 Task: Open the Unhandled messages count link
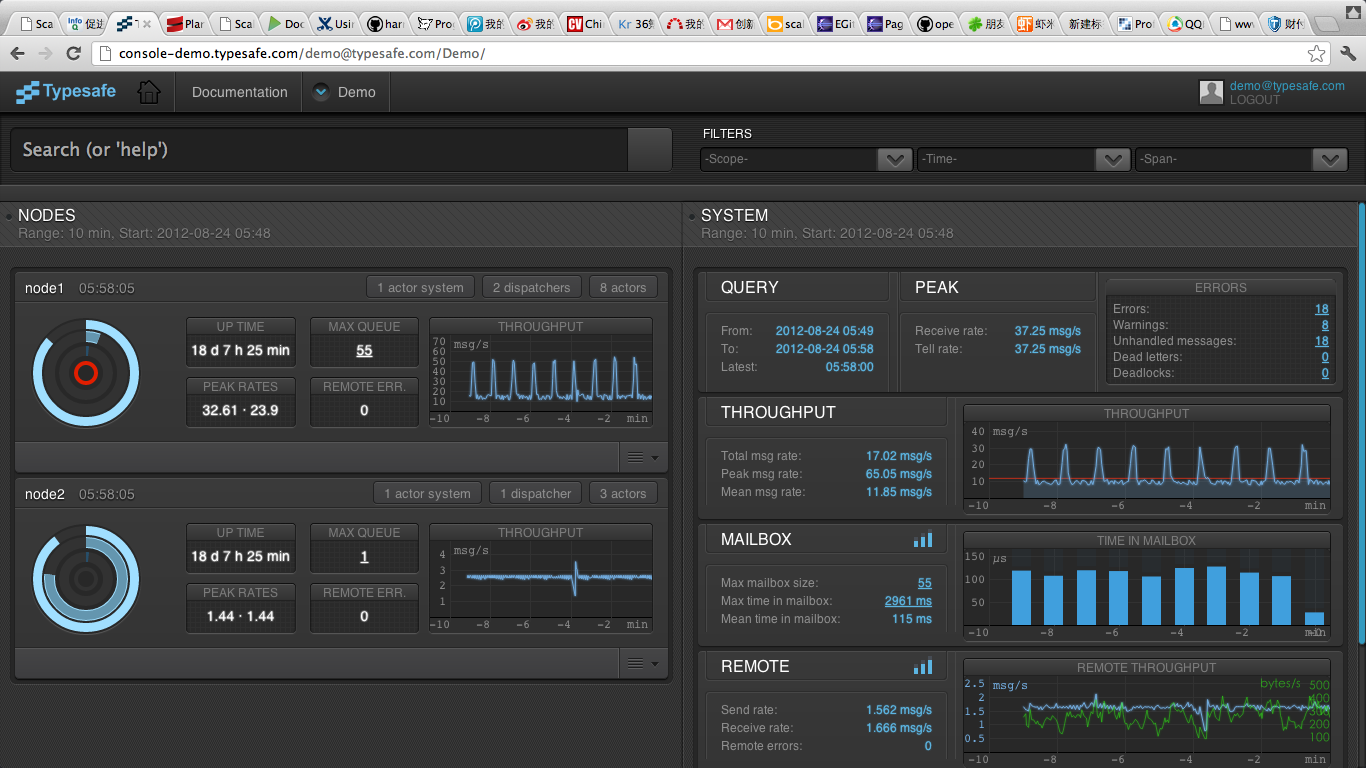(x=1321, y=341)
